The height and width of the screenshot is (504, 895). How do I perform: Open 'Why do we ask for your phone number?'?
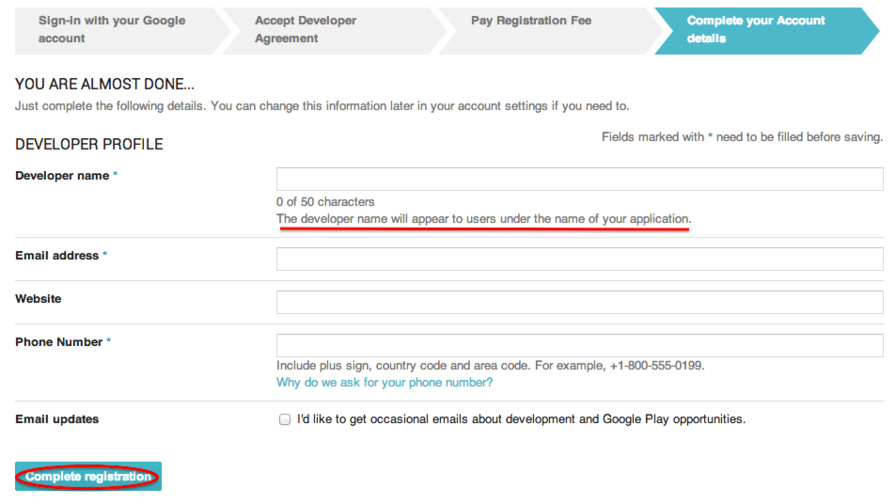pyautogui.click(x=384, y=382)
